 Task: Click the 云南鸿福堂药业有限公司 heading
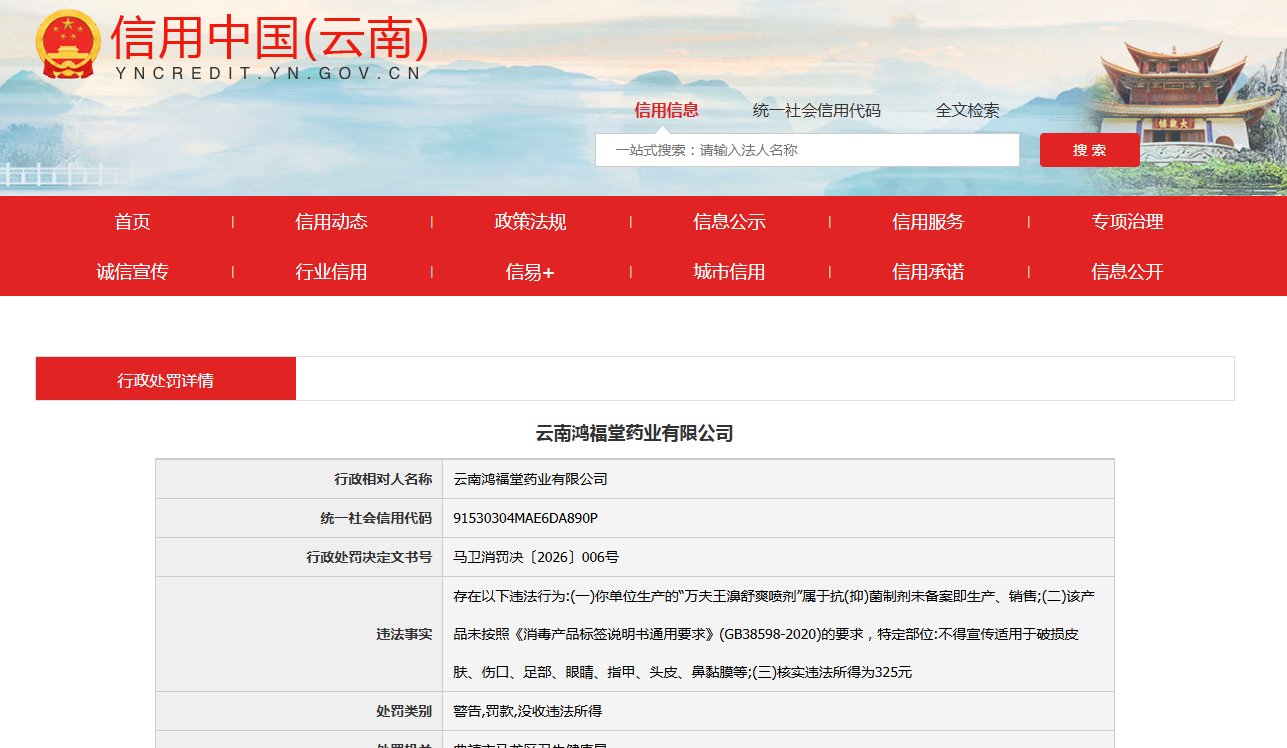(x=635, y=433)
